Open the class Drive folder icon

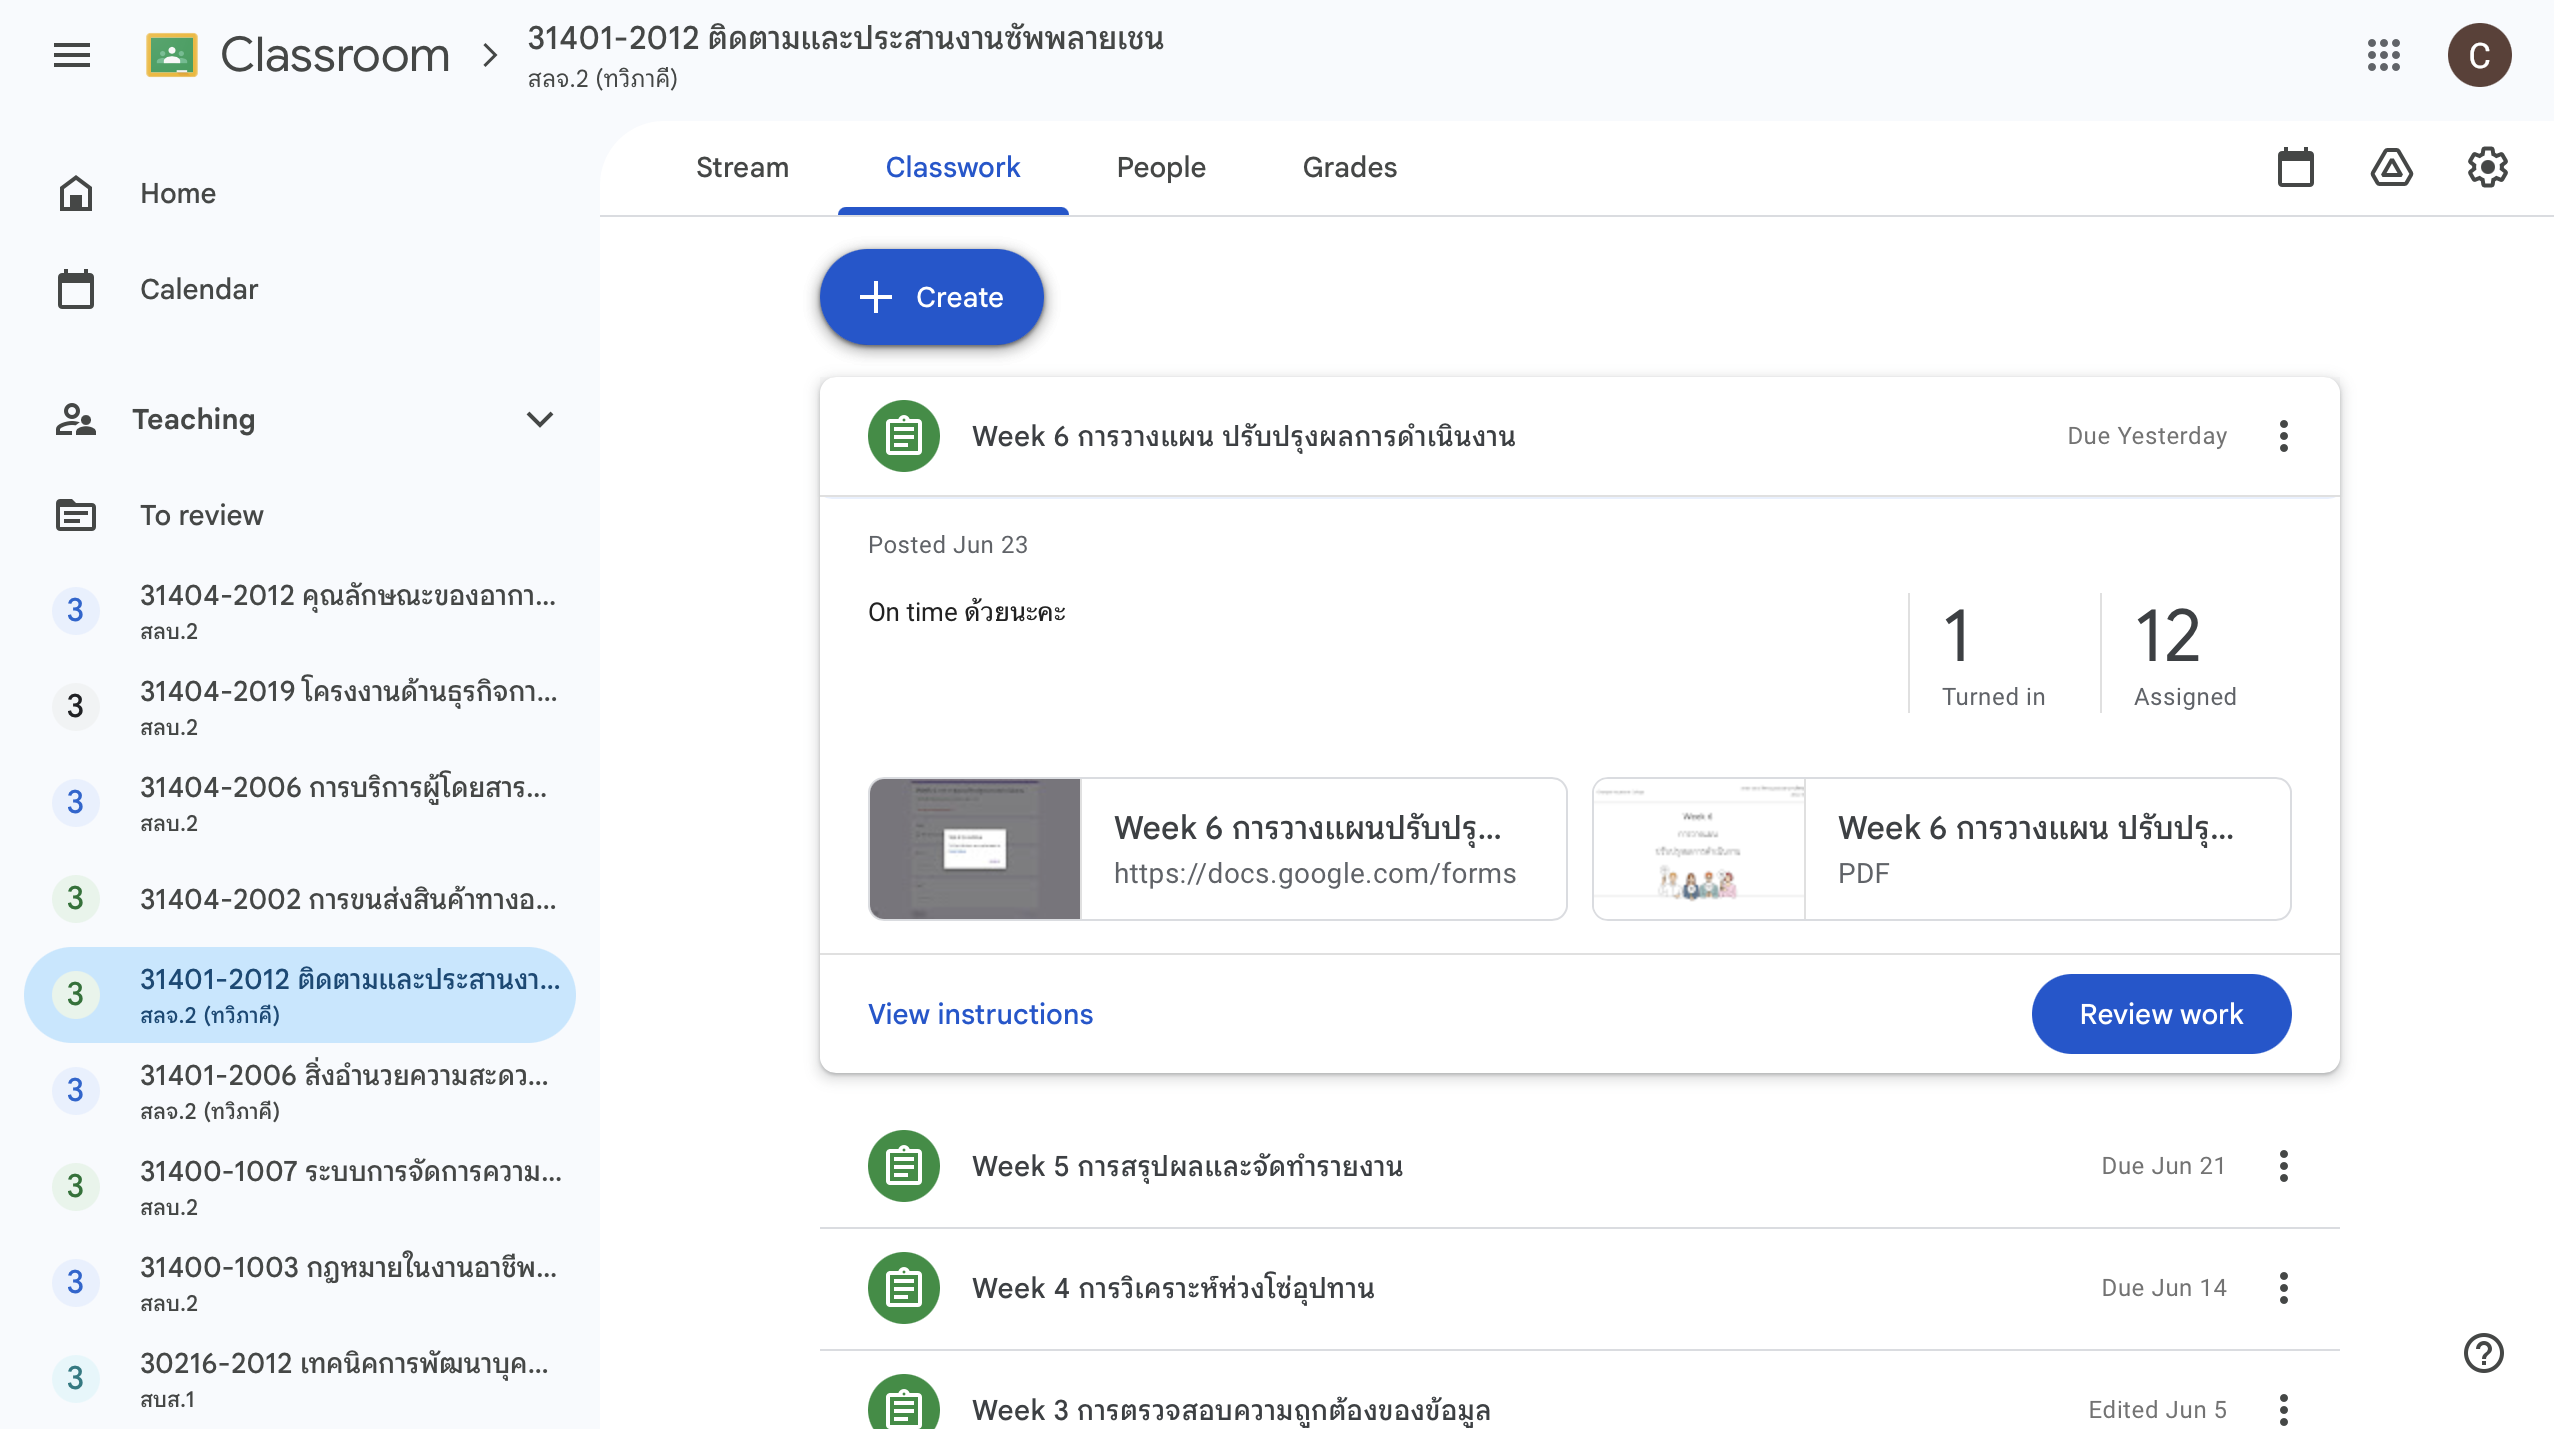[x=2392, y=167]
